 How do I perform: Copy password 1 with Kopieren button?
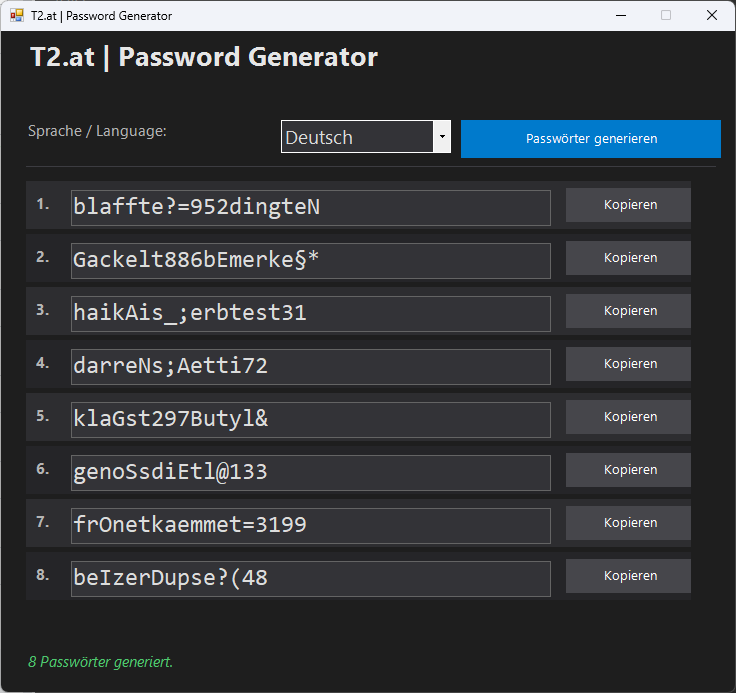point(629,205)
